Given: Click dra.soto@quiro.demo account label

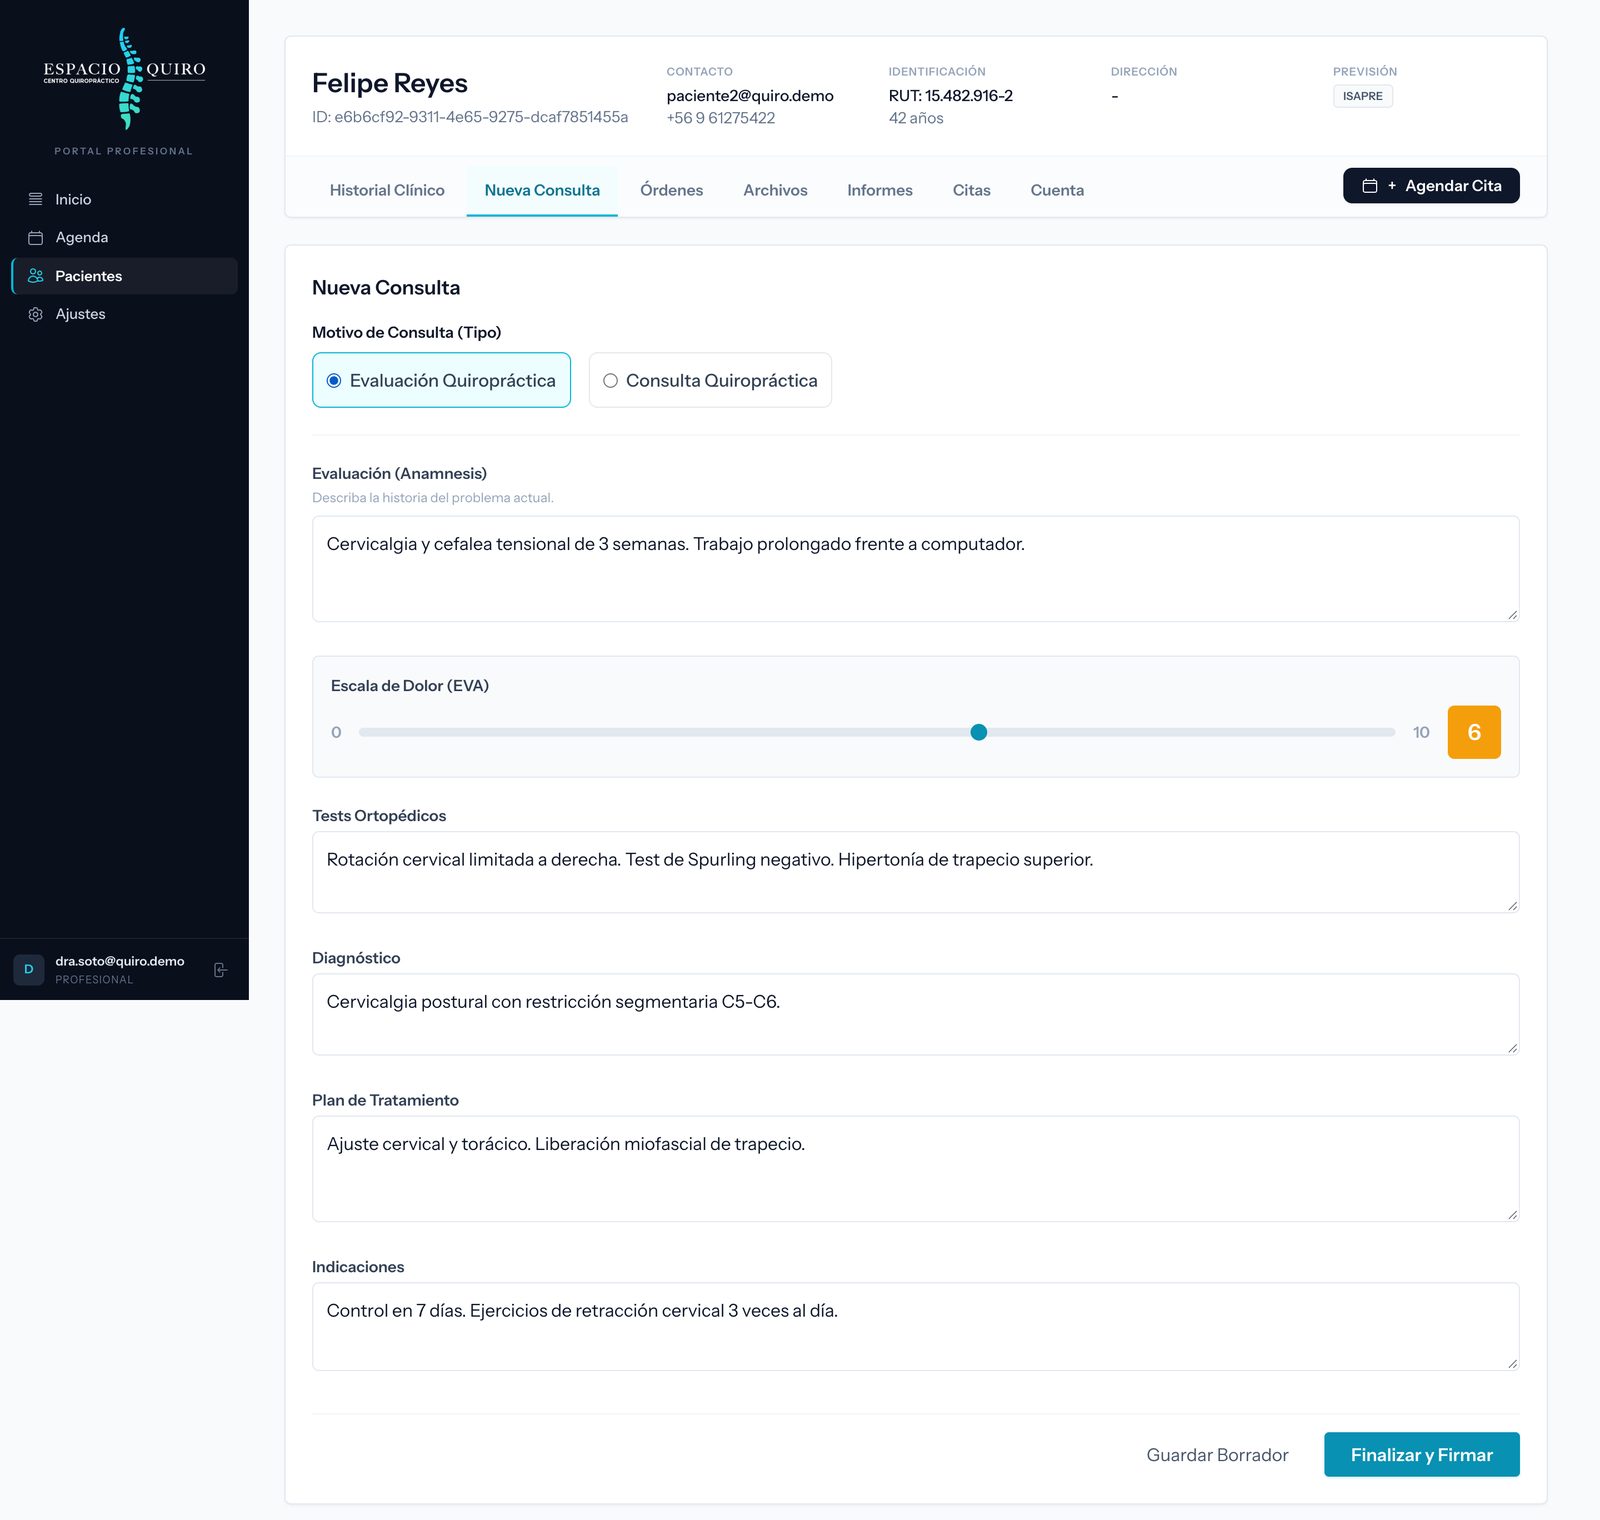Looking at the screenshot, I should click(120, 961).
